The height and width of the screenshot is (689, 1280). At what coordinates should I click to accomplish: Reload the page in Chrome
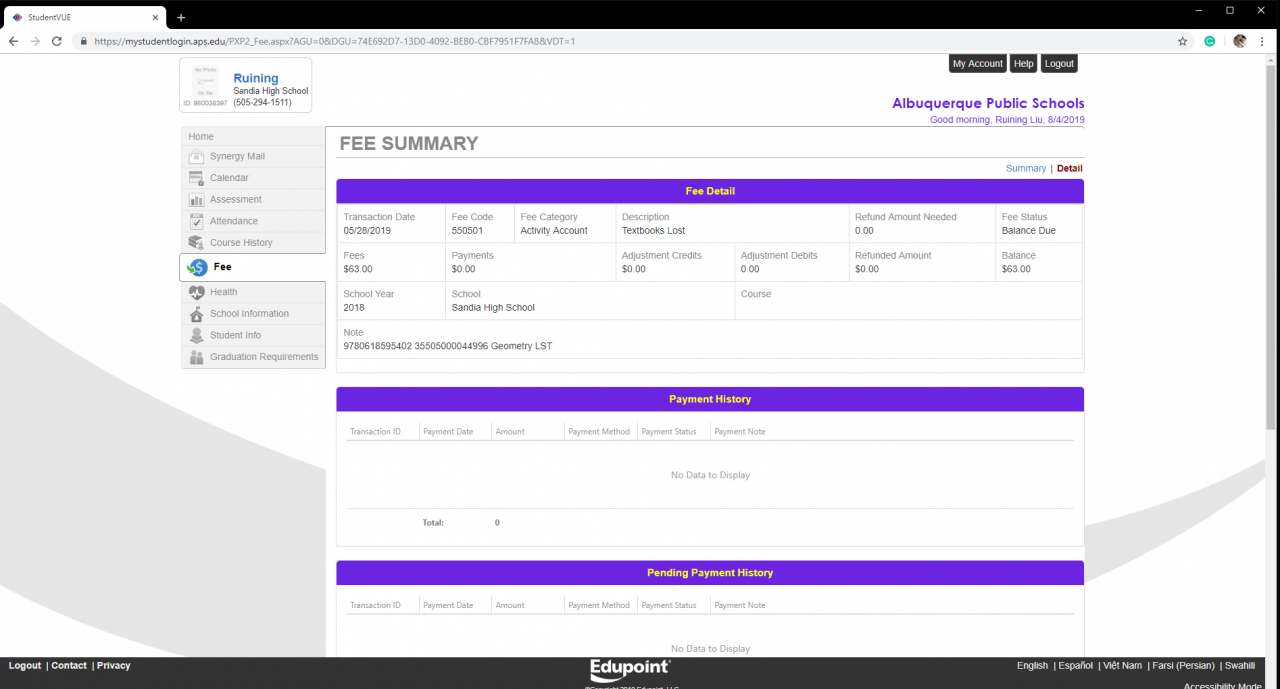57,41
